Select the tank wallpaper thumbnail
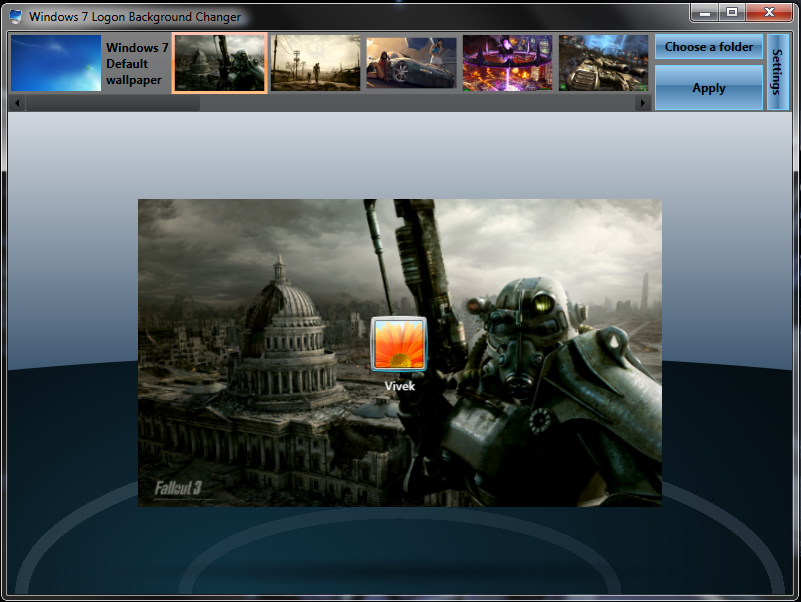This screenshot has height=602, width=801. (603, 62)
